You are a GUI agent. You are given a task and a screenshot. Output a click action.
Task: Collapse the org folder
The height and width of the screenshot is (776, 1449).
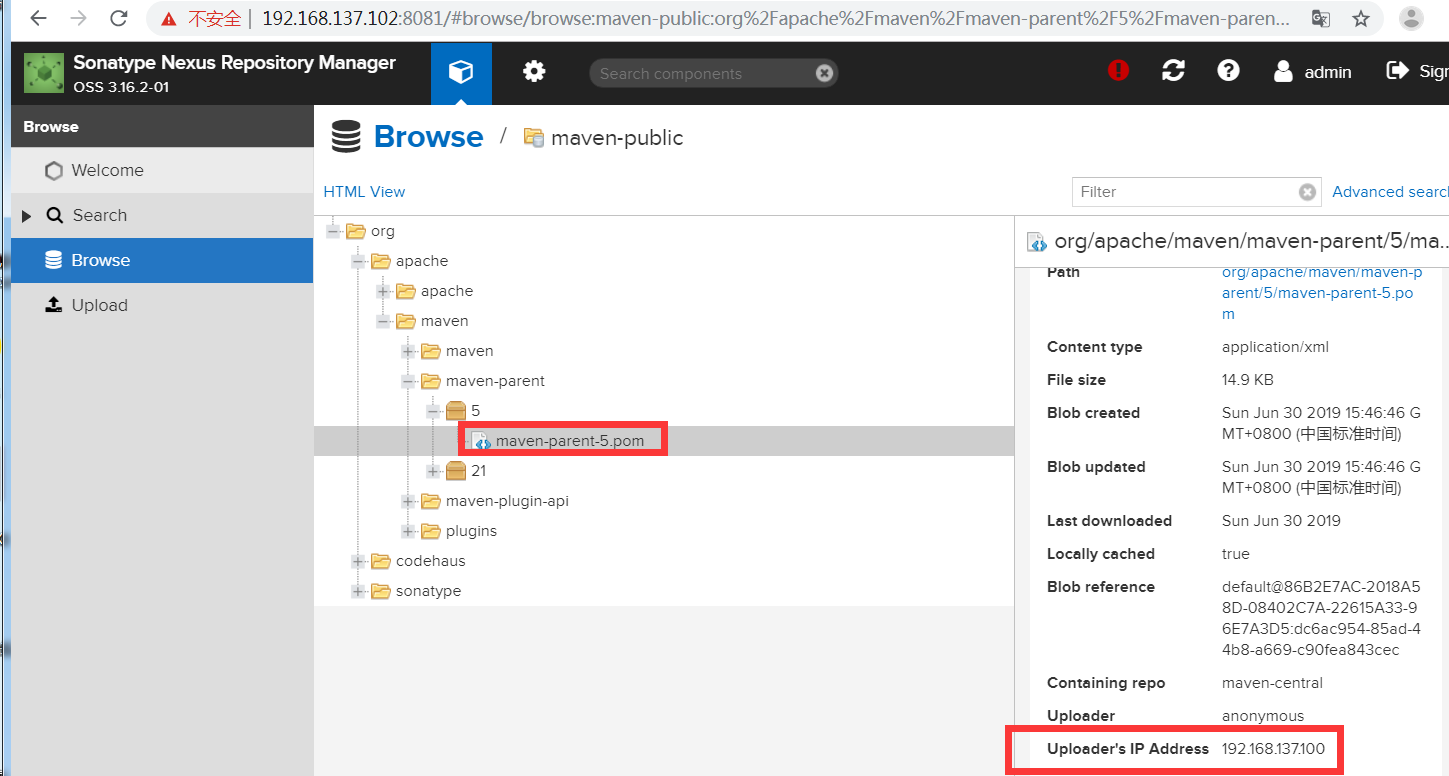coord(333,231)
